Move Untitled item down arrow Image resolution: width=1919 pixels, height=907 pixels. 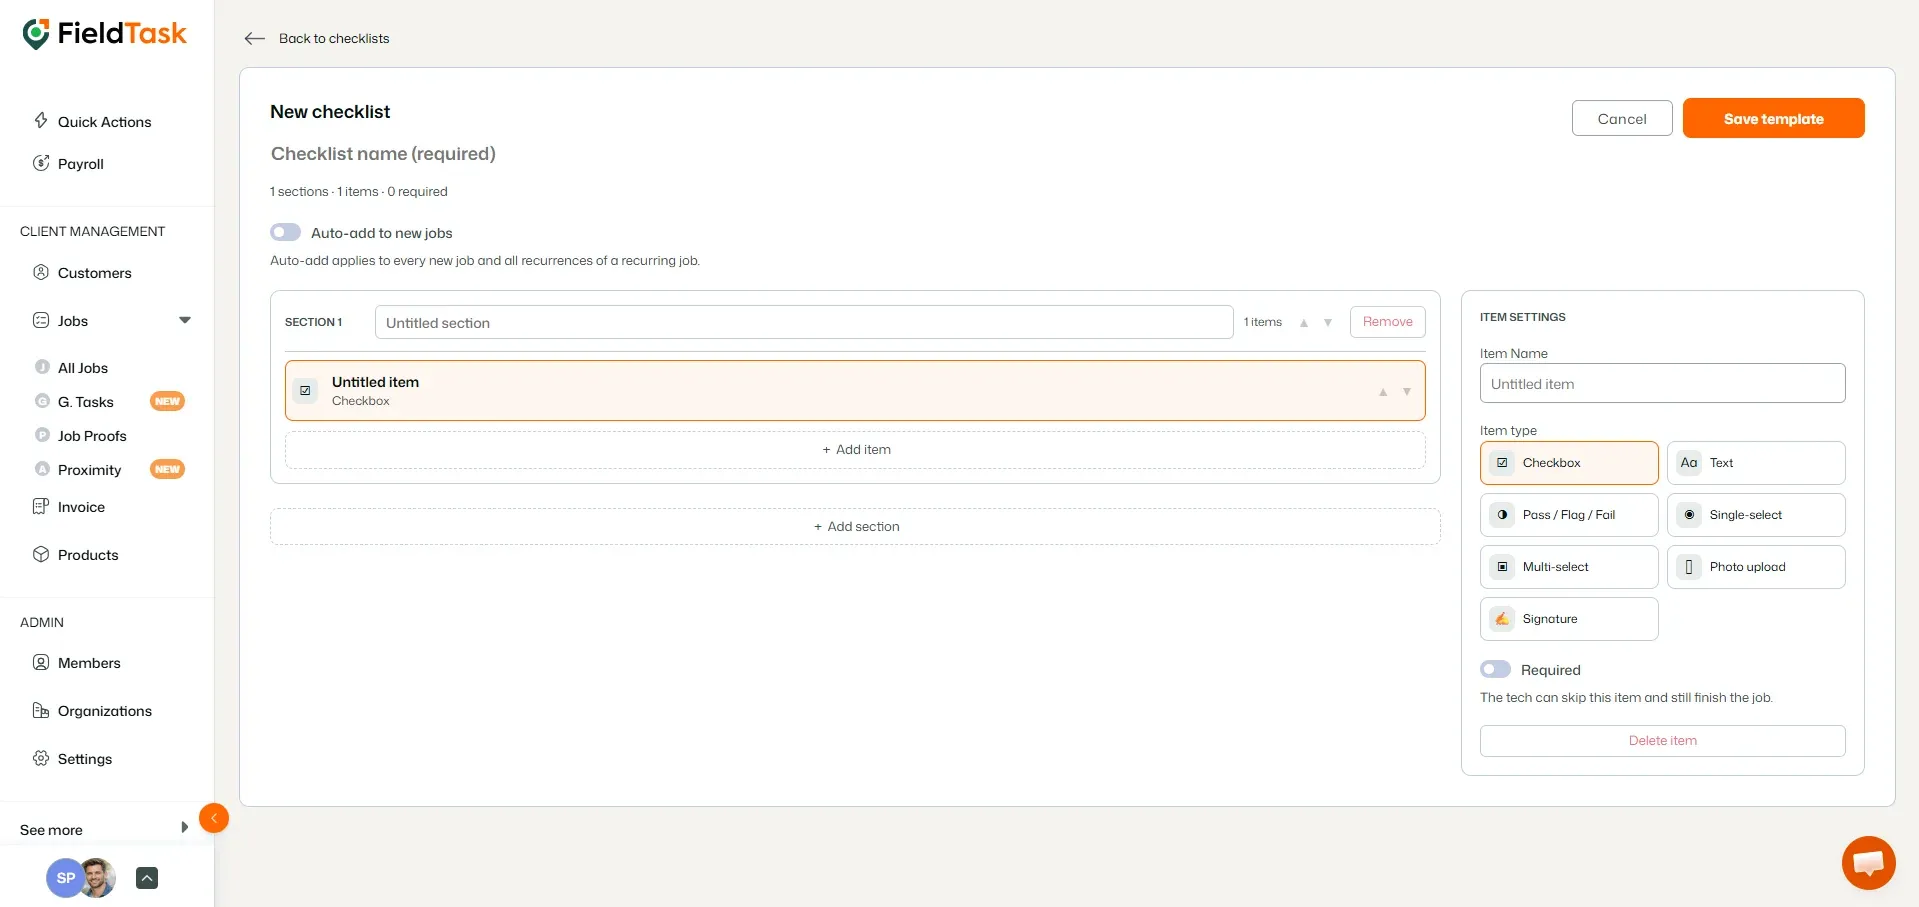tap(1407, 391)
